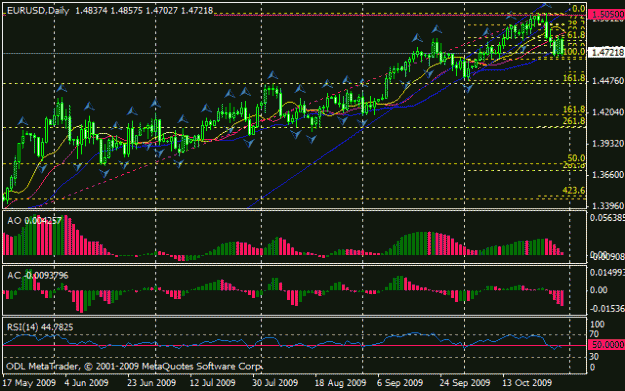Click the 1.39320 value on price axis
Image resolution: width=625 pixels, height=391 pixels.
(608, 143)
